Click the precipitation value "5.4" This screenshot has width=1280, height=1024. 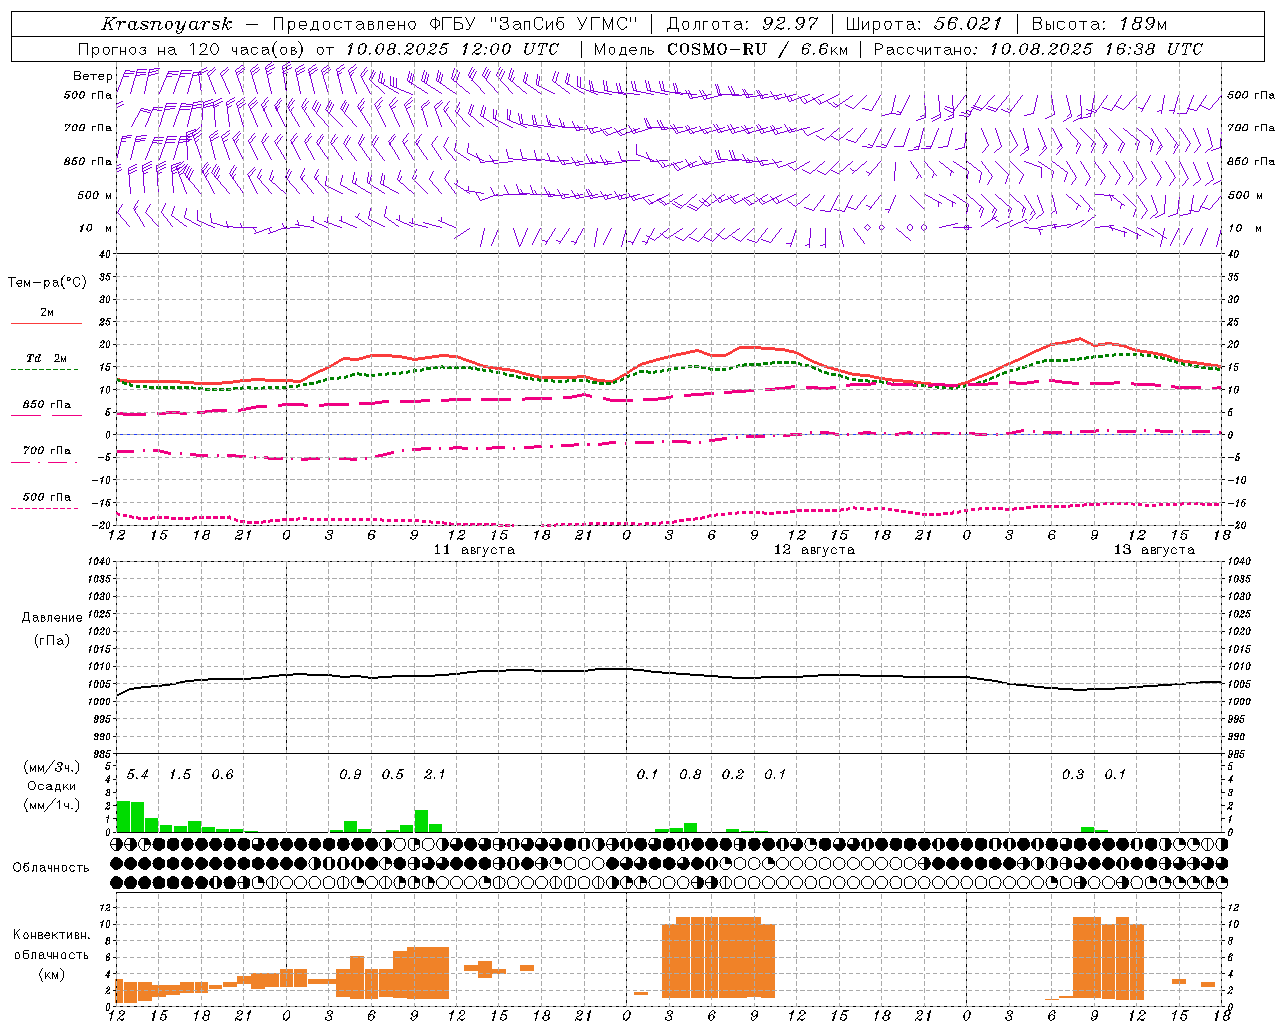click(x=137, y=775)
